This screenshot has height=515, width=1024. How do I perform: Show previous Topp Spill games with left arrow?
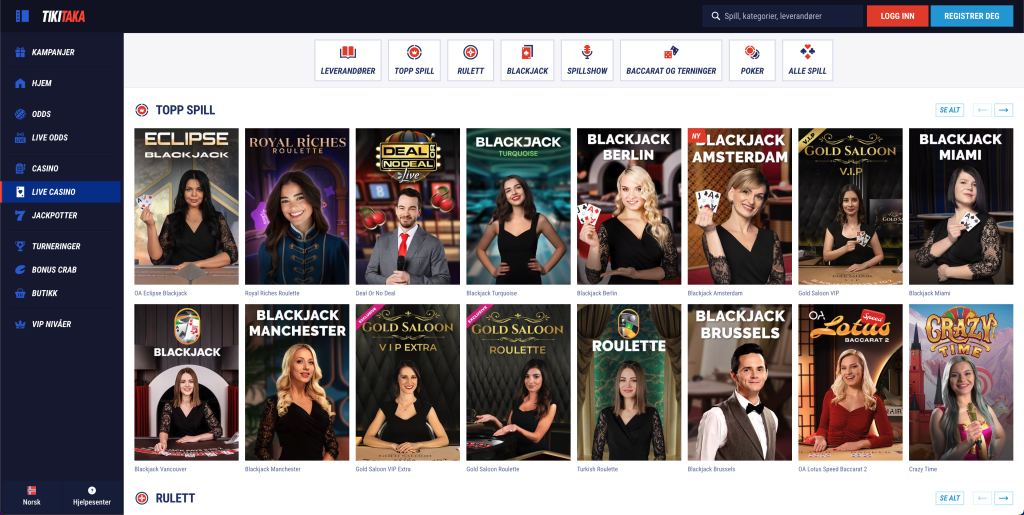pos(982,110)
